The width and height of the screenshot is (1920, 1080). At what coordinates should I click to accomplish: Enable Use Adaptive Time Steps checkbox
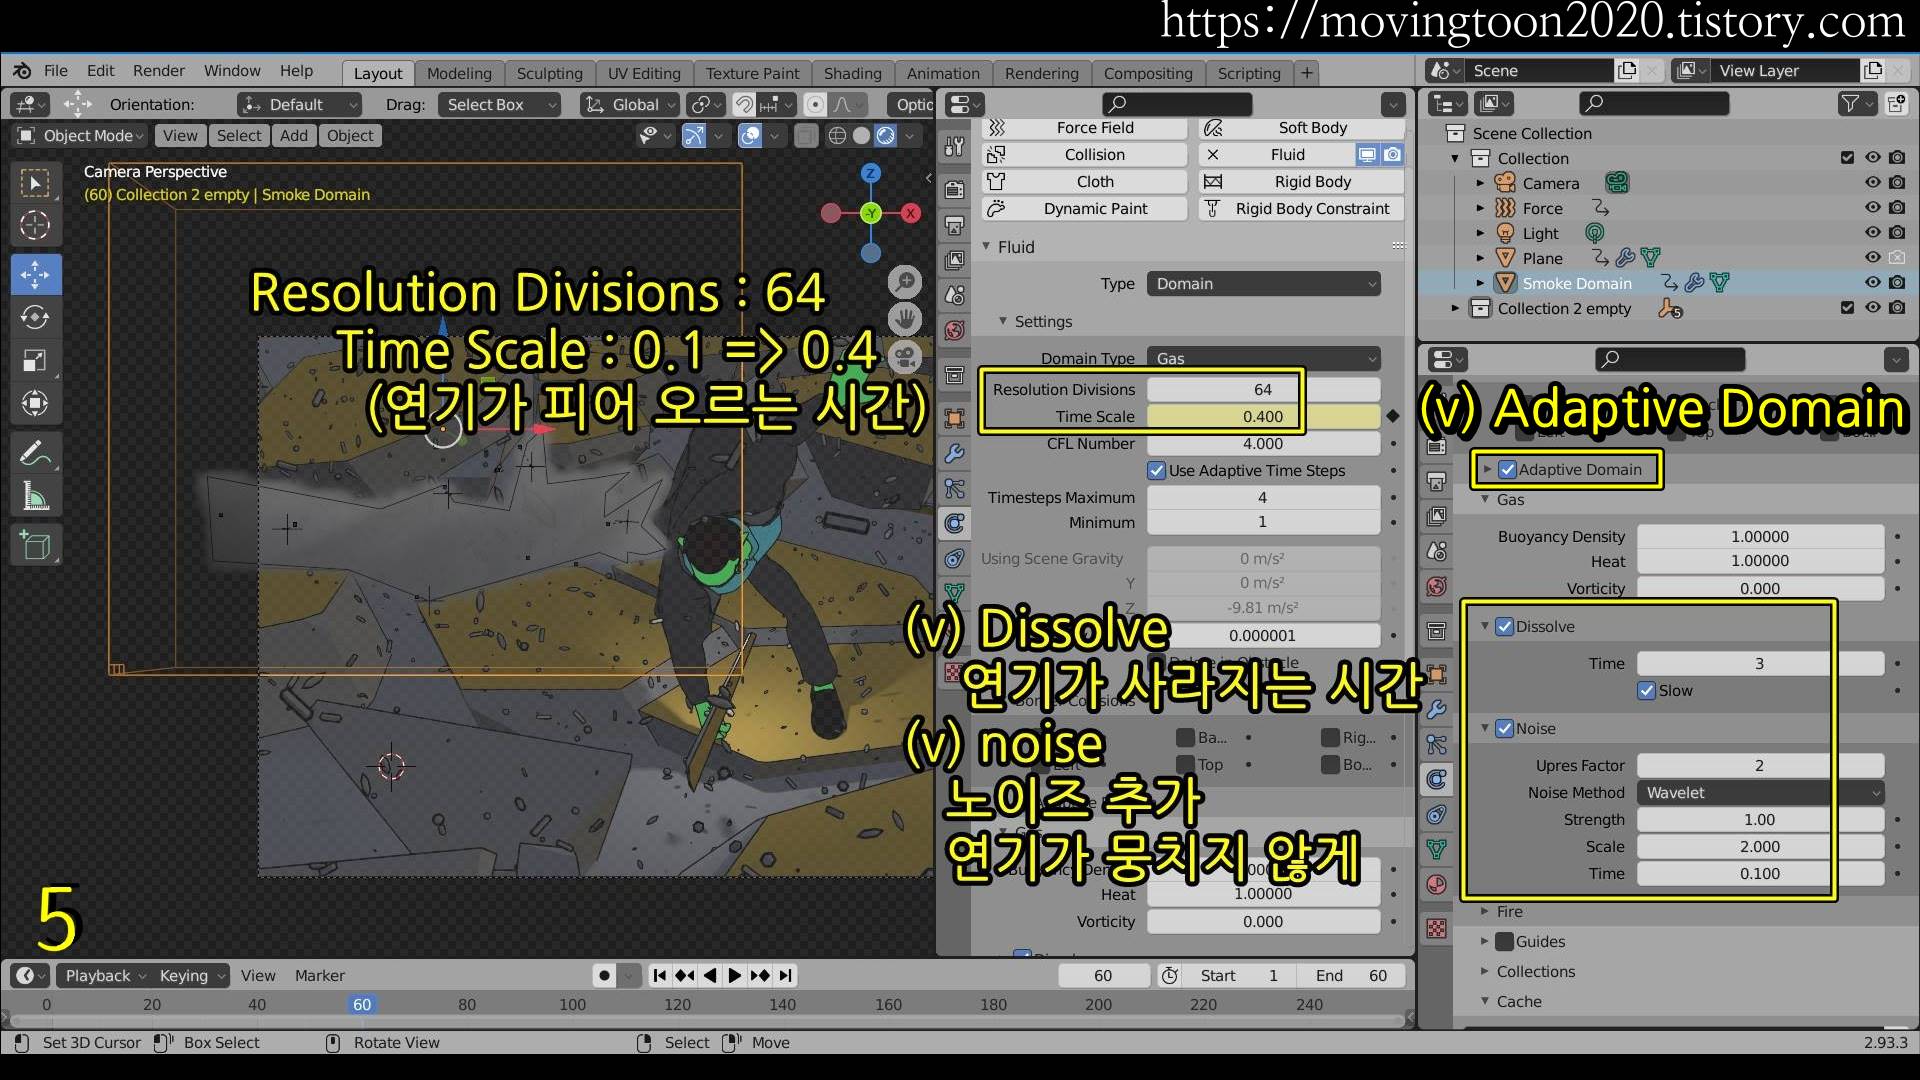[1157, 470]
